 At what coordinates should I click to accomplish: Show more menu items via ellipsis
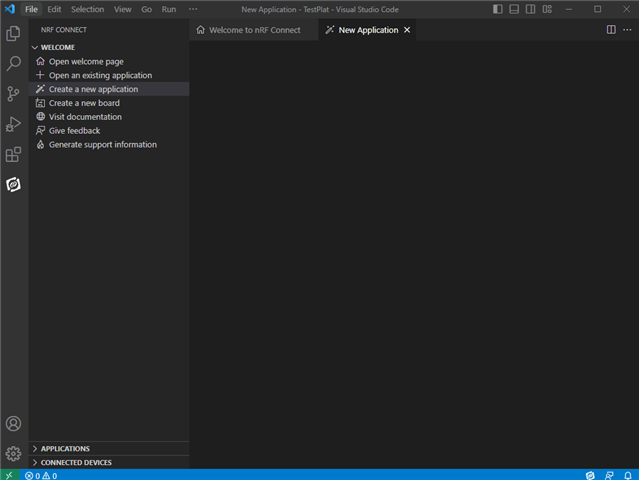(193, 9)
